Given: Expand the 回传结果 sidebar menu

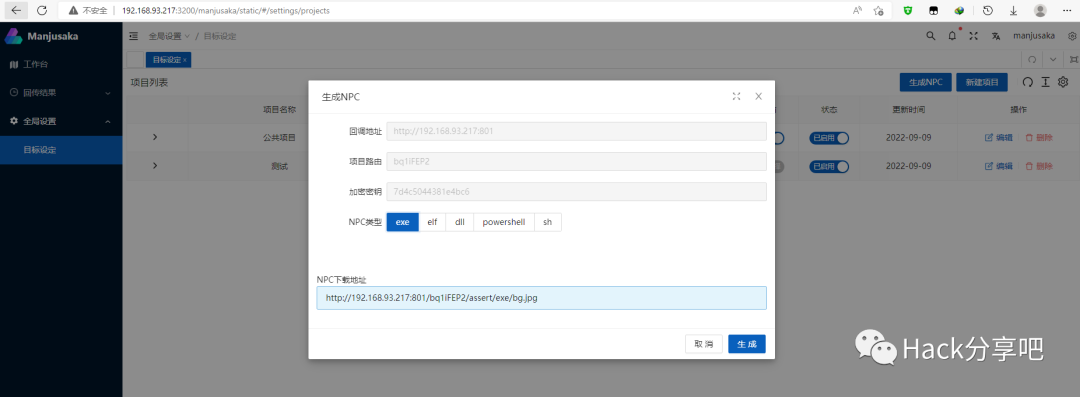Looking at the screenshot, I should (x=61, y=92).
